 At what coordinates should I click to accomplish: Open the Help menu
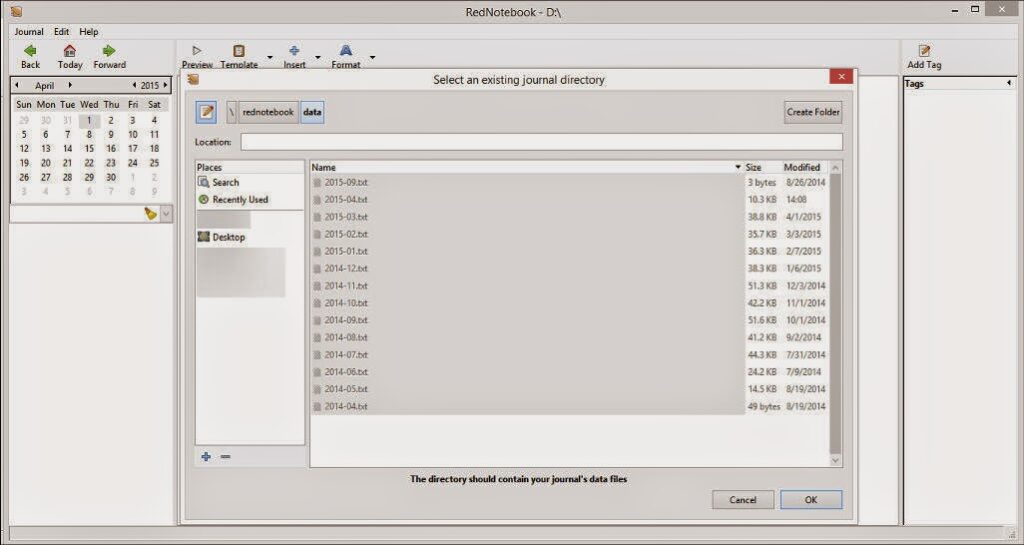(89, 31)
